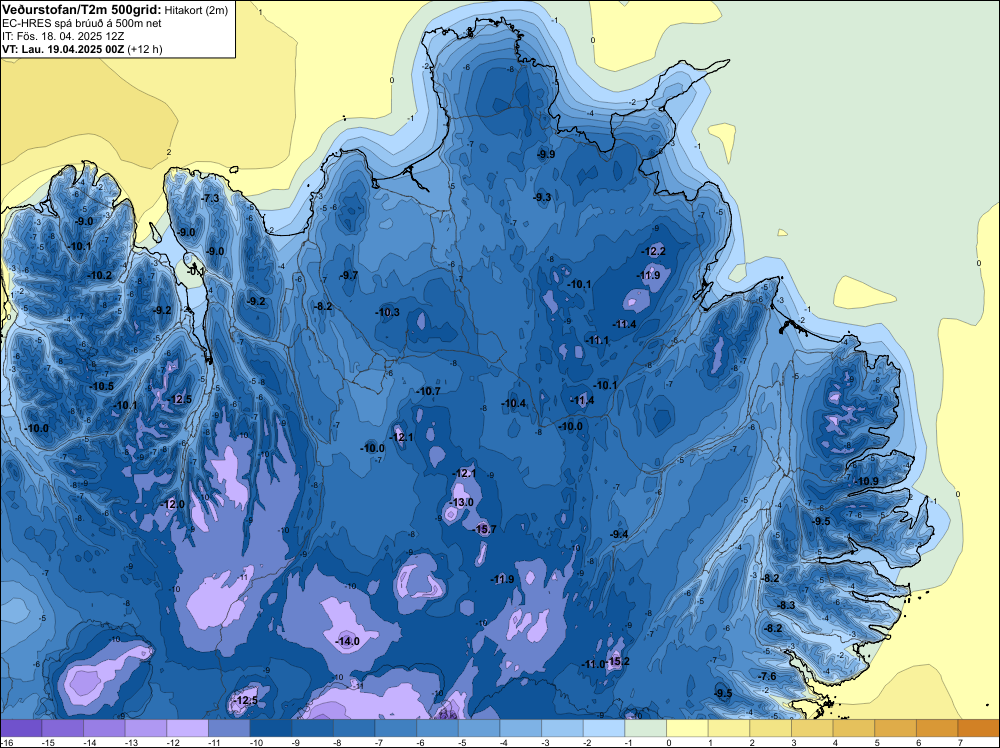Click legend swatch between -16 and -15
This screenshot has height=748, width=1000.
click(x=21, y=728)
